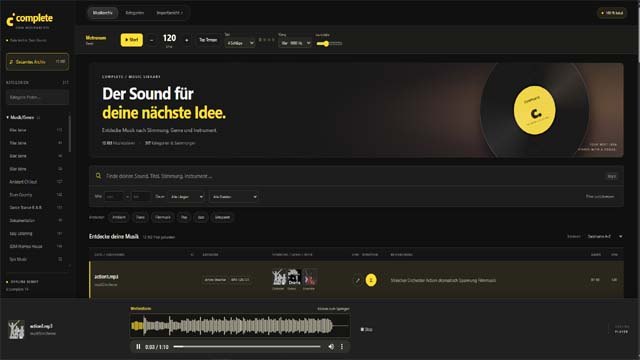Image resolution: width=640 pixels, height=360 pixels.
Task: Start the metronome
Action: pos(131,40)
